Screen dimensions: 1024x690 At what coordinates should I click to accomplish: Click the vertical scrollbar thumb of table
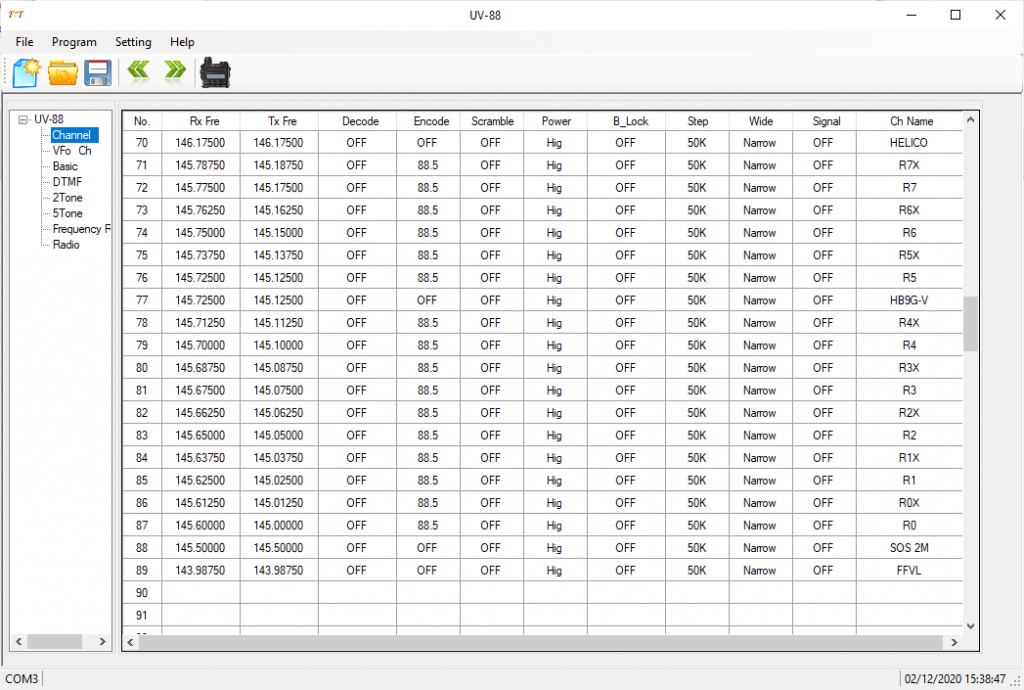pyautogui.click(x=970, y=324)
